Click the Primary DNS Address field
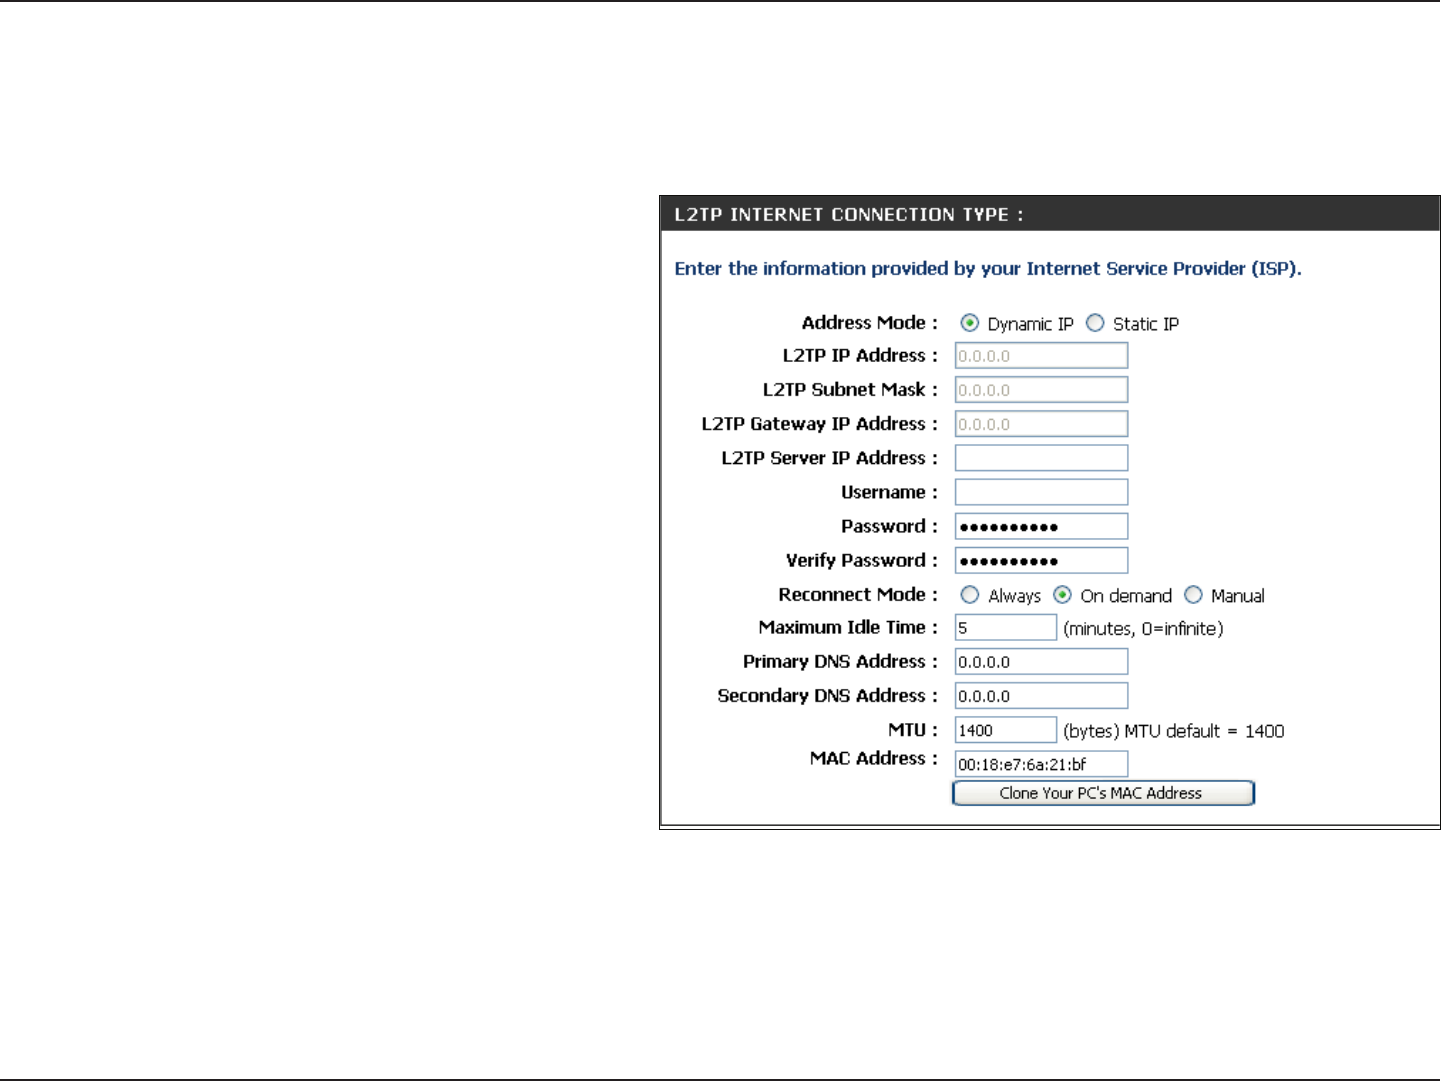 click(1041, 662)
